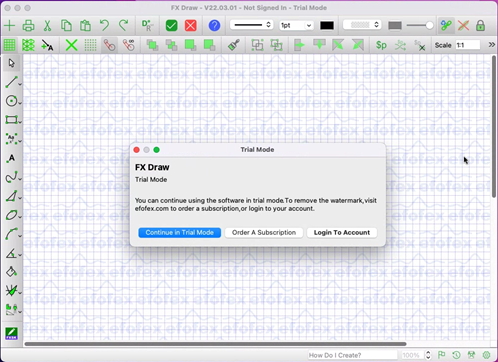Screen dimensions: 498x362
Task: Click the bring to front layers icon
Action: (152, 45)
